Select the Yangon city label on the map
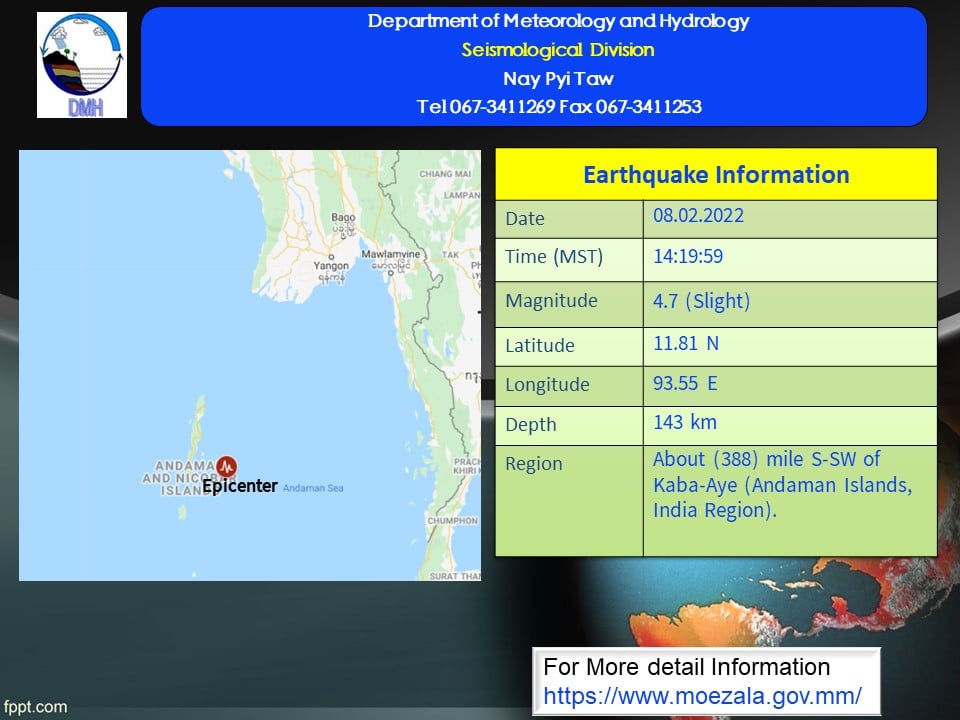 (x=330, y=266)
